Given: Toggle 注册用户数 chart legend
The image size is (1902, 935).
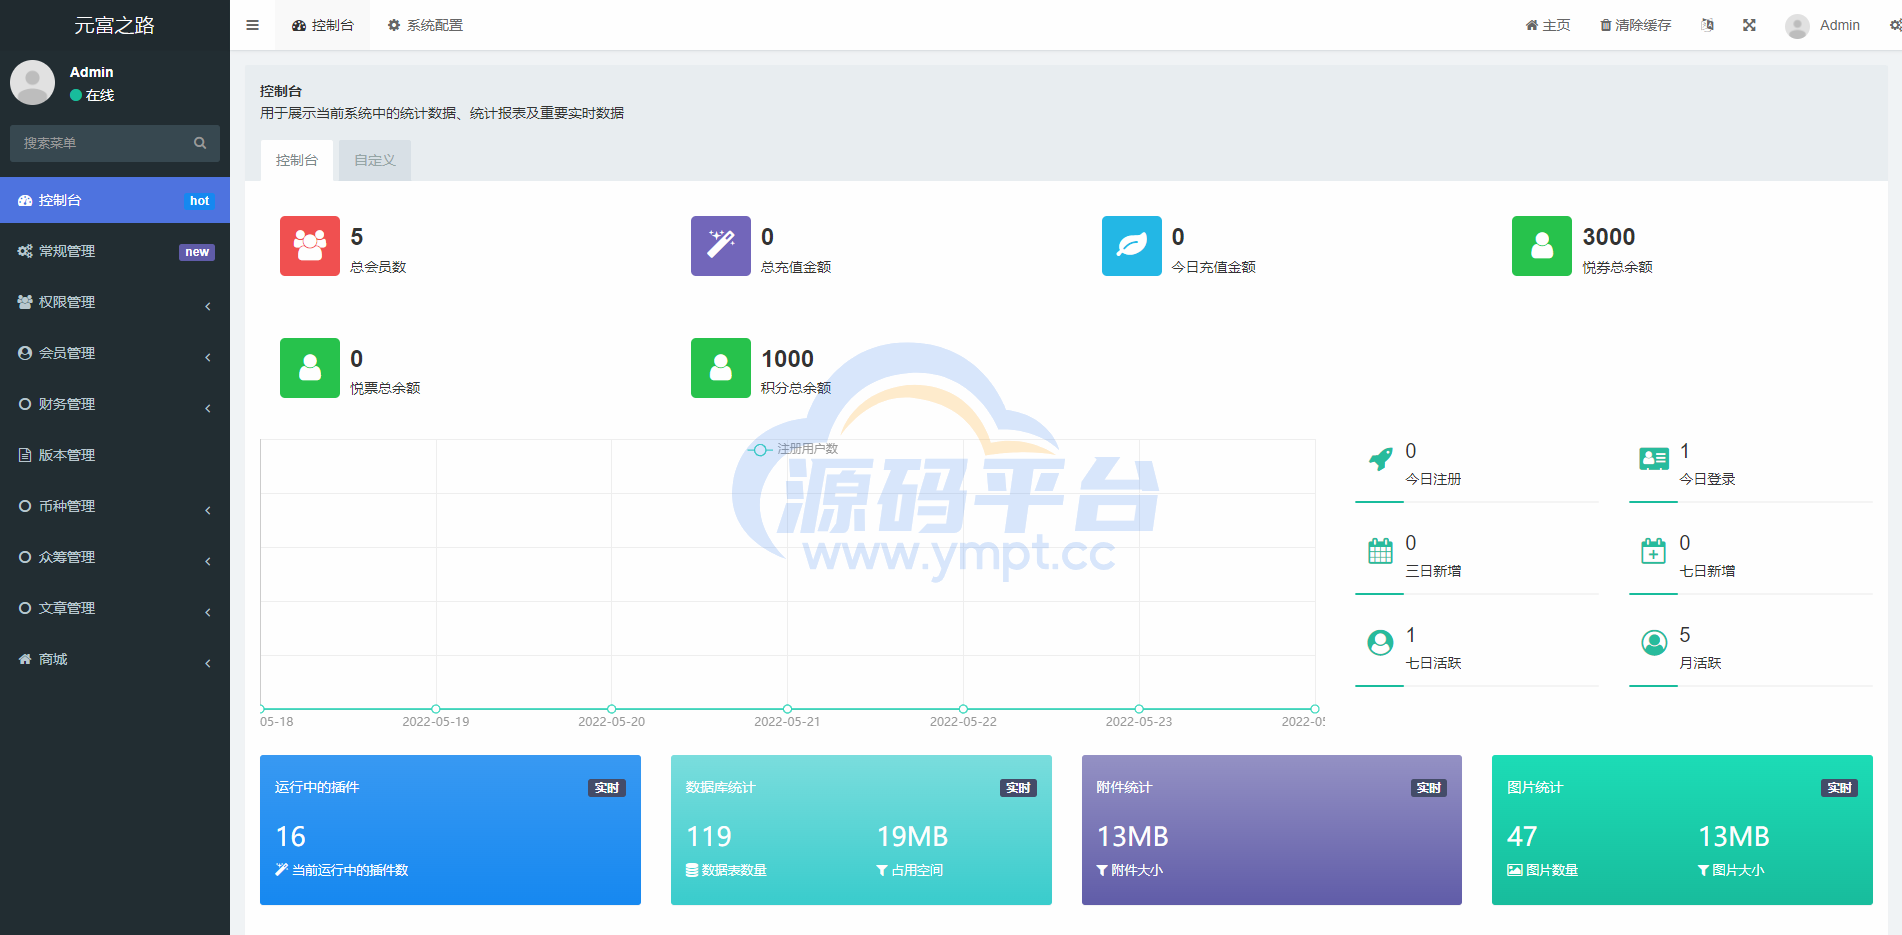Looking at the screenshot, I should point(793,449).
